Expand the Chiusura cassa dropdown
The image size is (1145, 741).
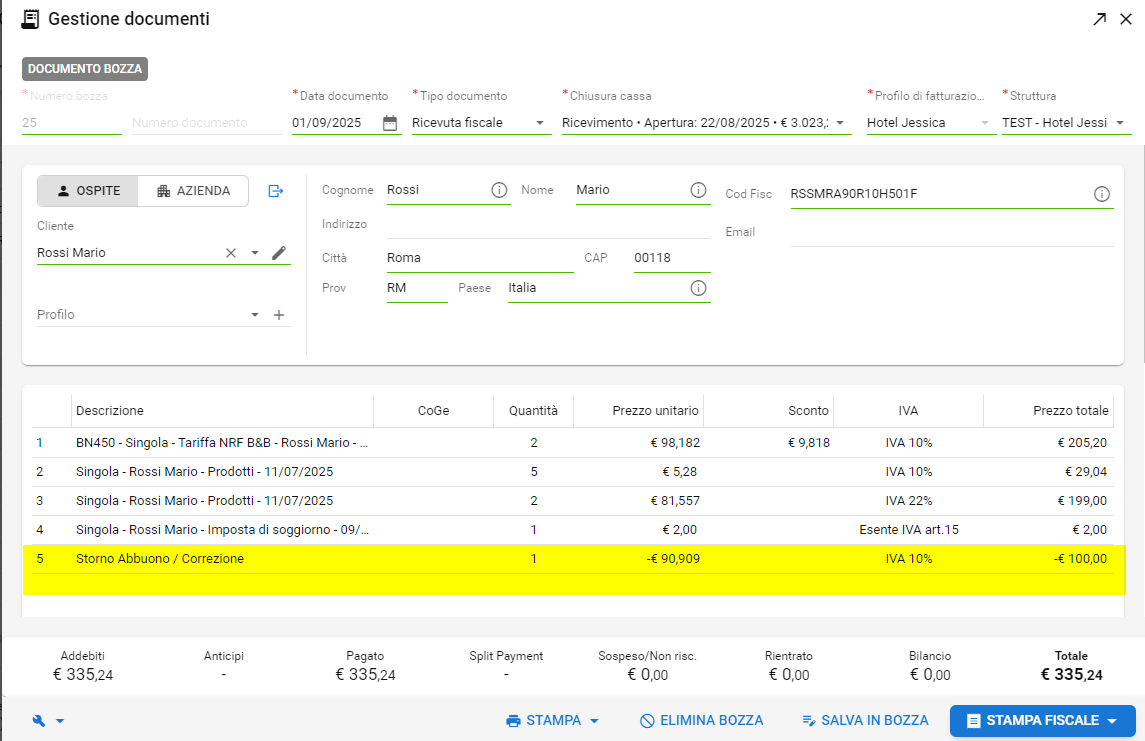(840, 123)
